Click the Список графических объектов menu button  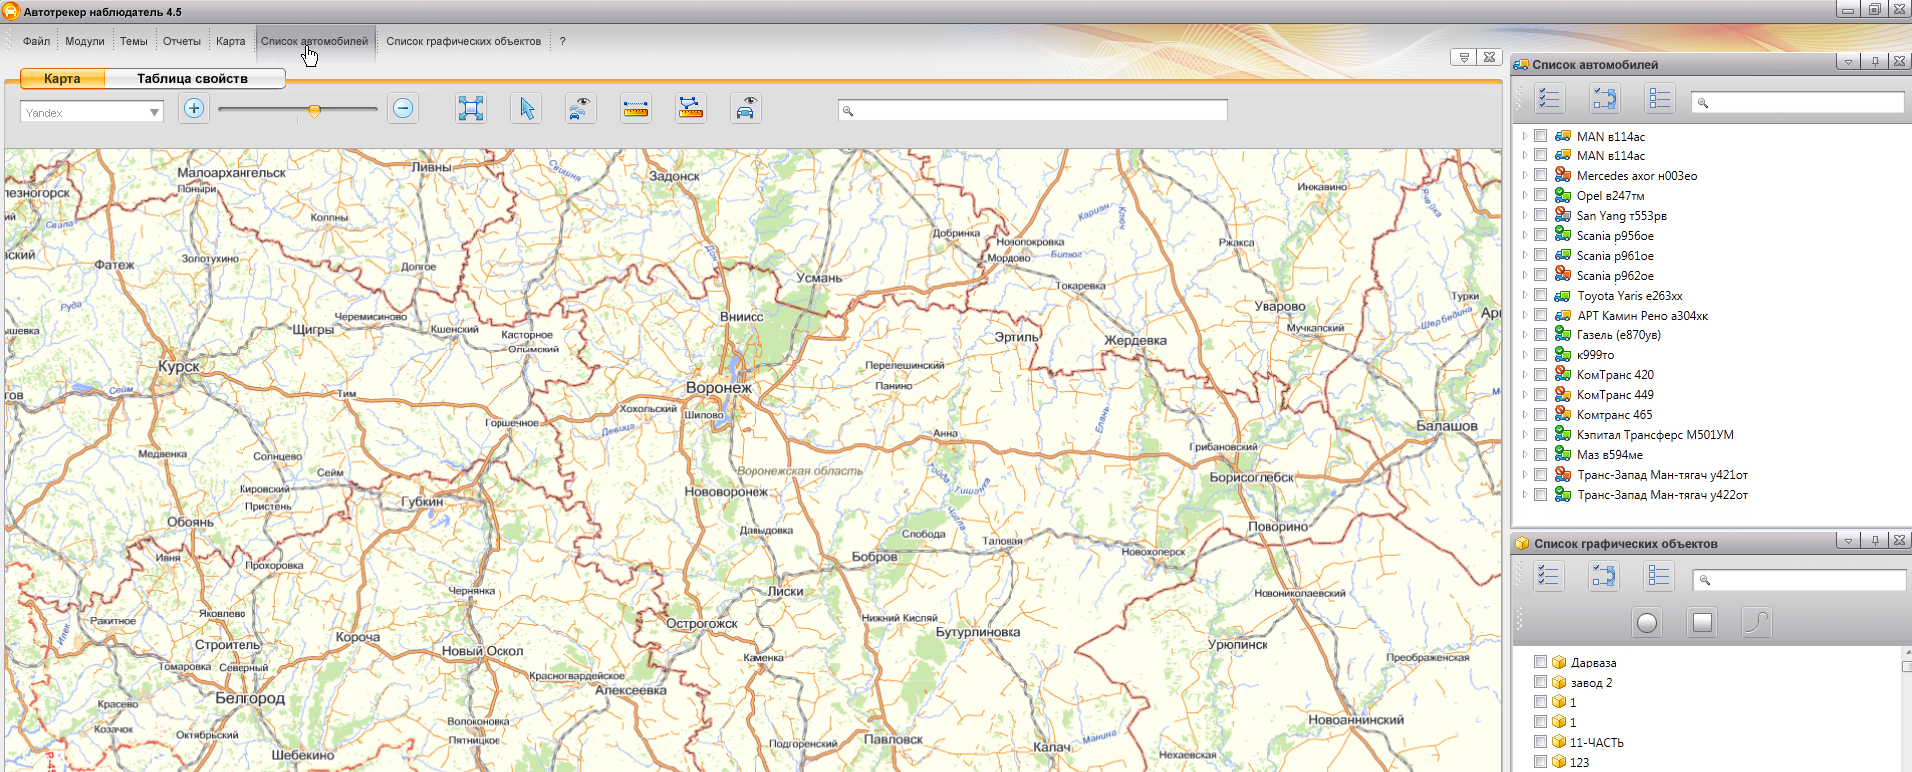[x=464, y=41]
